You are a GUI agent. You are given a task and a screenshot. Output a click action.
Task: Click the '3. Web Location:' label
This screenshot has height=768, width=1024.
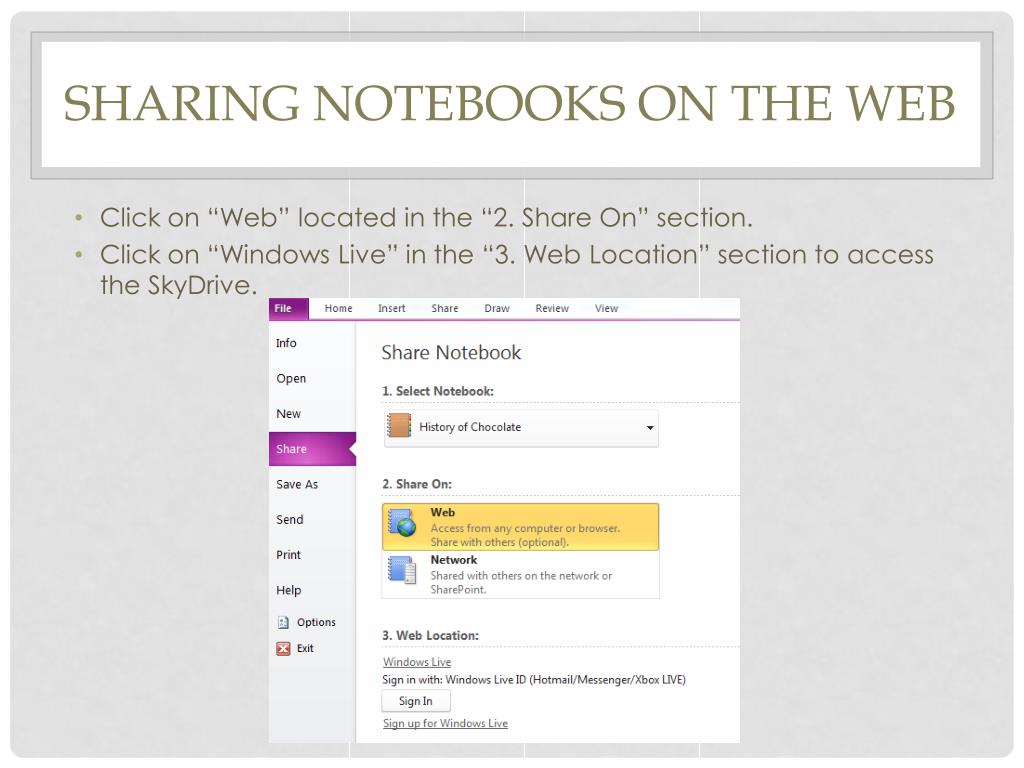tap(430, 635)
